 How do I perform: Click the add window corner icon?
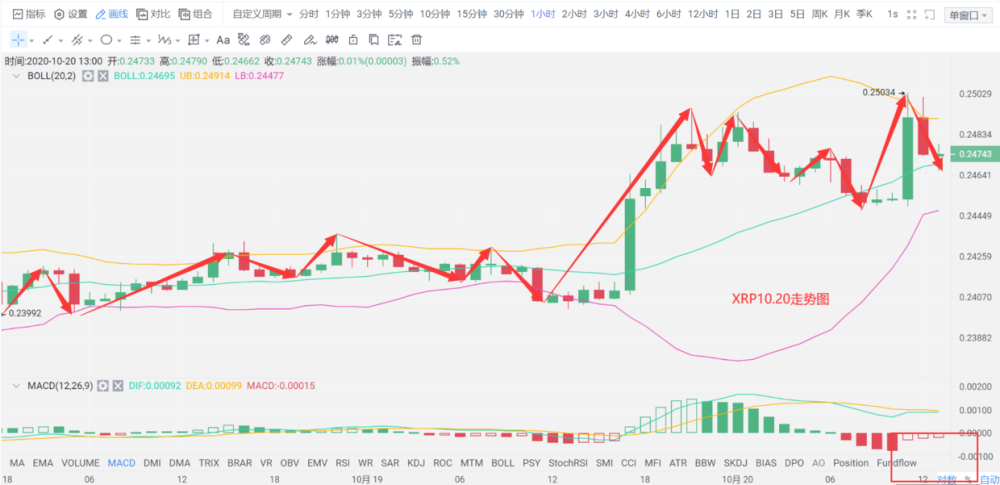tap(930, 15)
